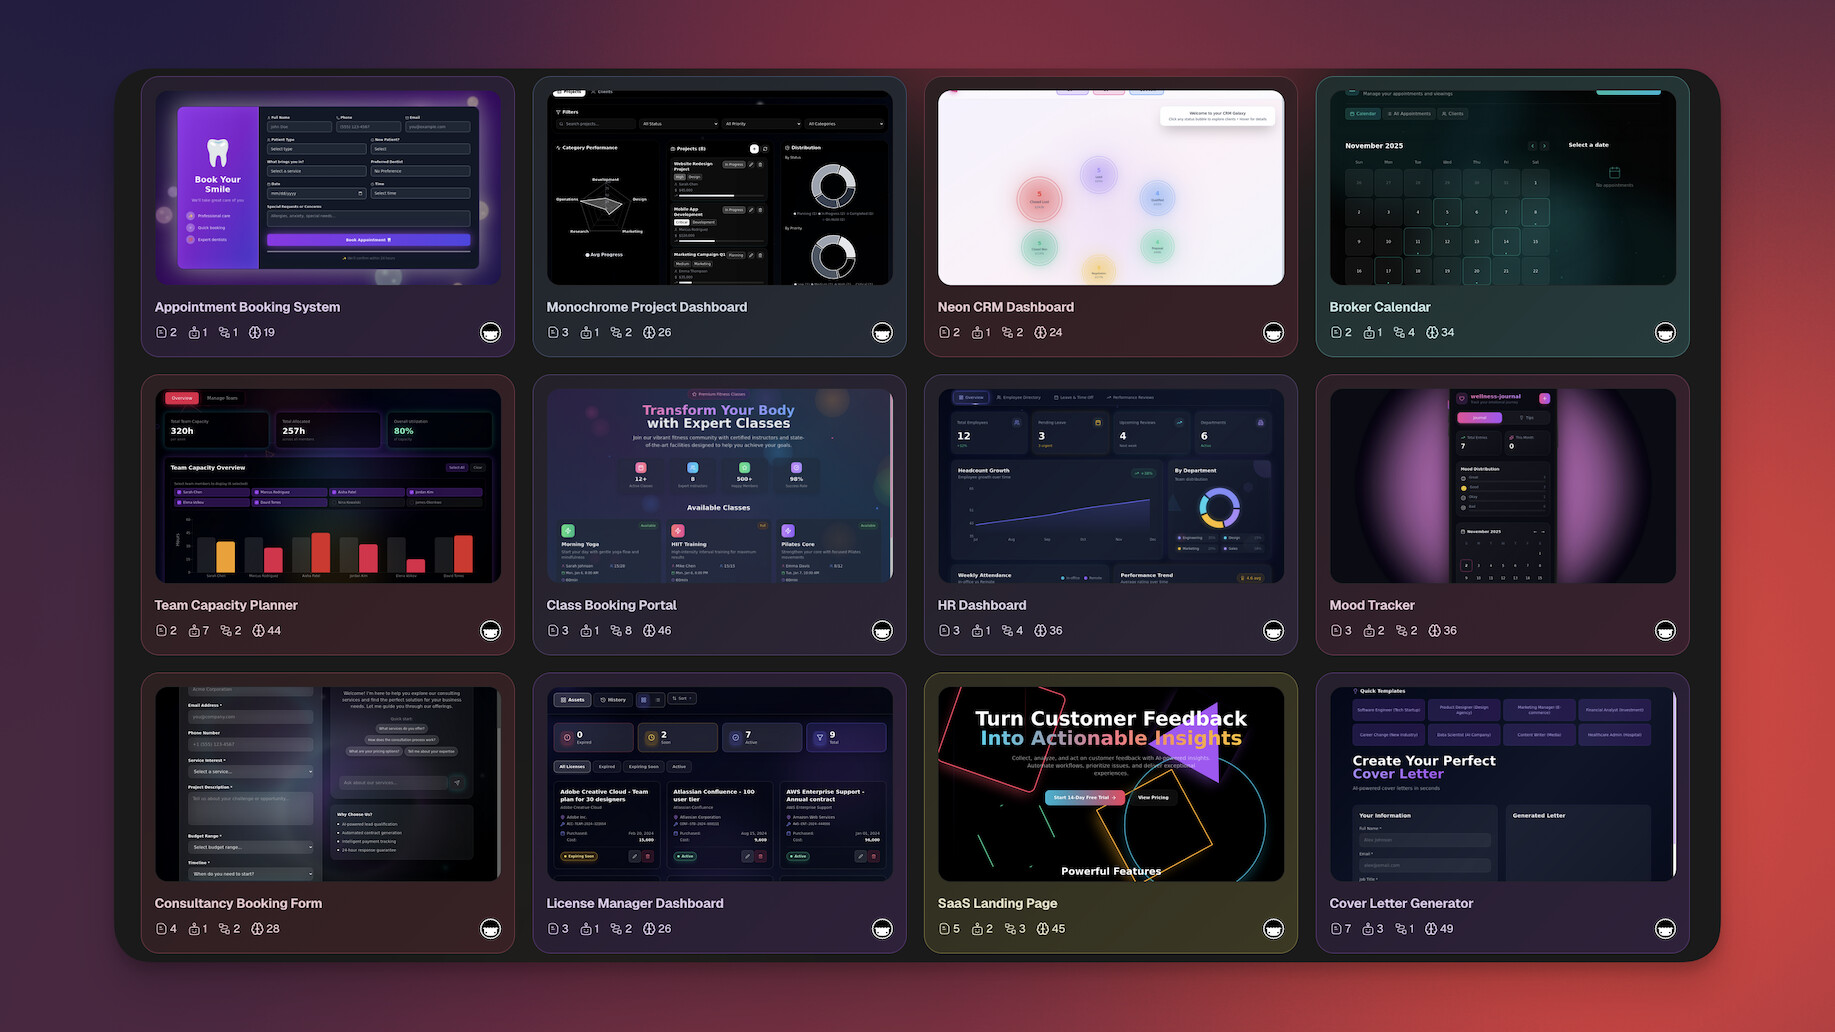Click the document icon on Cover Letter Generator card

(1336, 929)
